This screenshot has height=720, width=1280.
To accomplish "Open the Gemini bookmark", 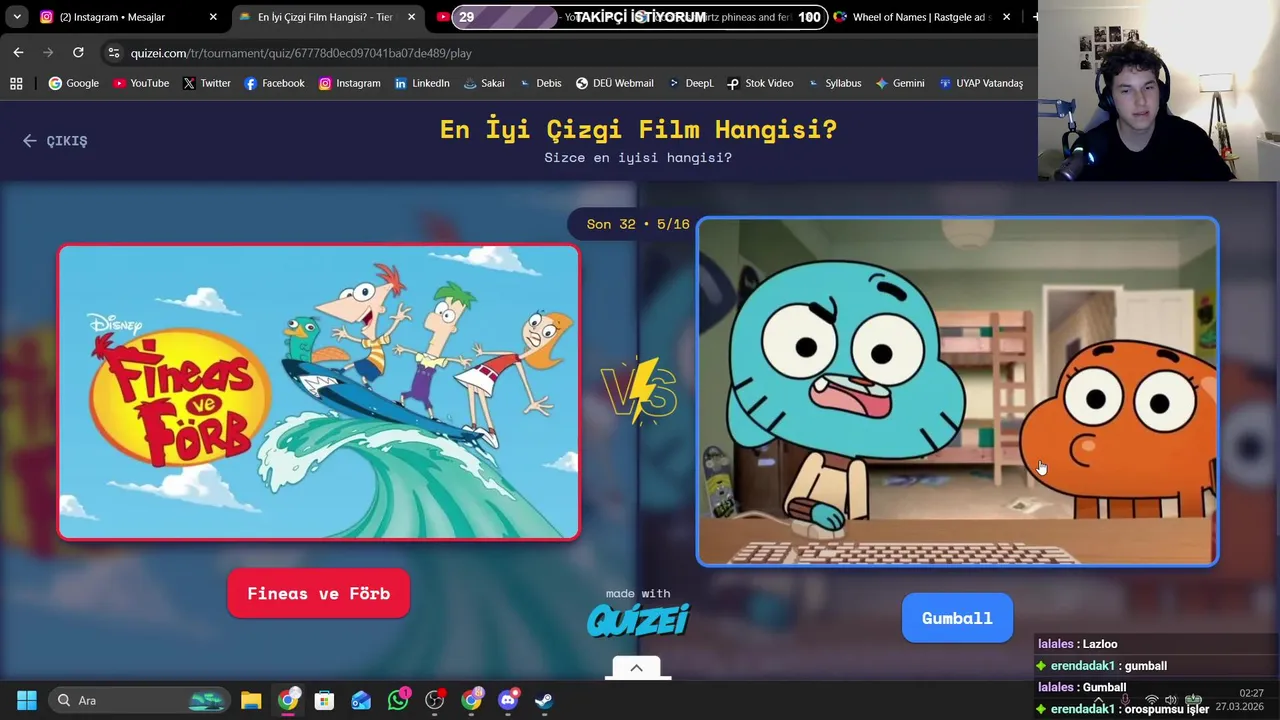I will (899, 83).
